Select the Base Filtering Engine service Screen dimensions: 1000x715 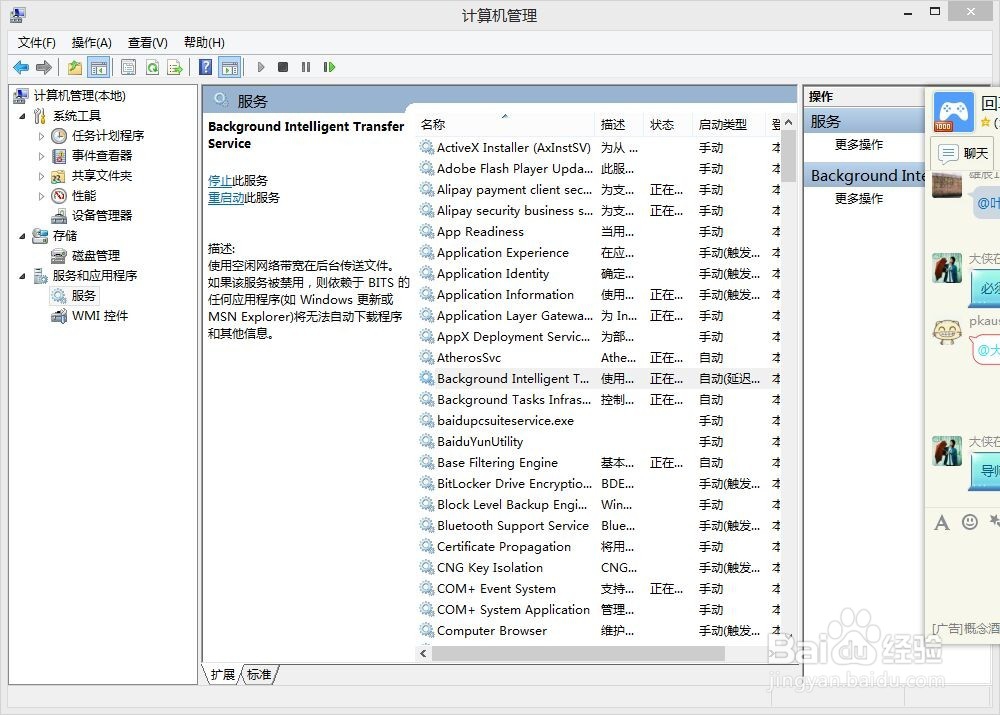[599, 463]
